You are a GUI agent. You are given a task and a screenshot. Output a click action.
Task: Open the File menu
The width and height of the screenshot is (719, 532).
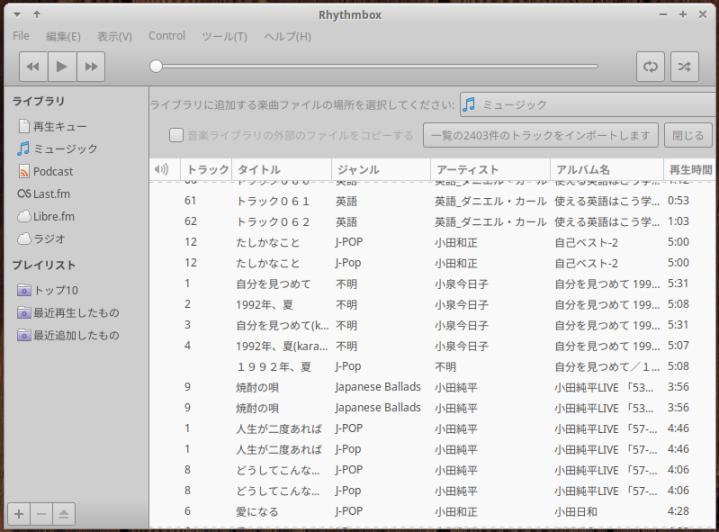coord(21,36)
